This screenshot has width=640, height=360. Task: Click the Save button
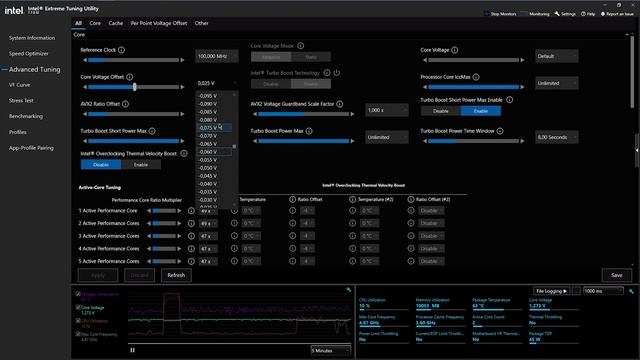(617, 275)
